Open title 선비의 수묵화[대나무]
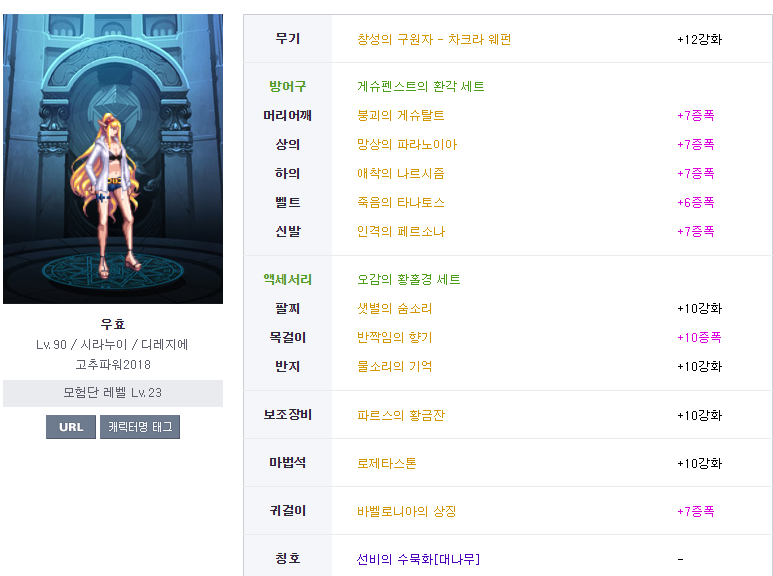 coord(418,559)
